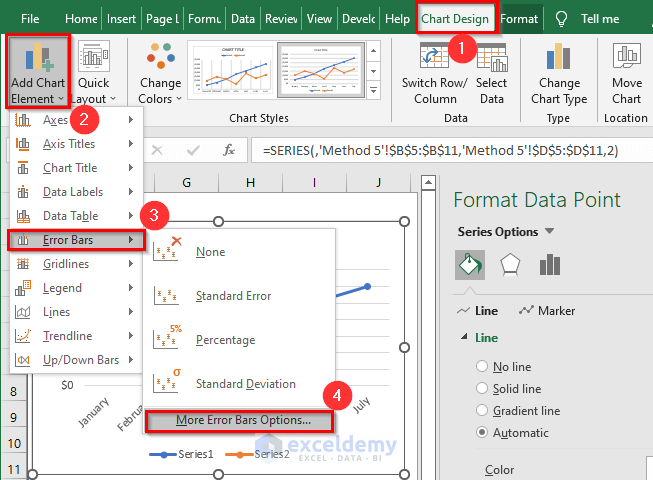Open the Help tab
Image resolution: width=653 pixels, height=480 pixels.
click(397, 19)
